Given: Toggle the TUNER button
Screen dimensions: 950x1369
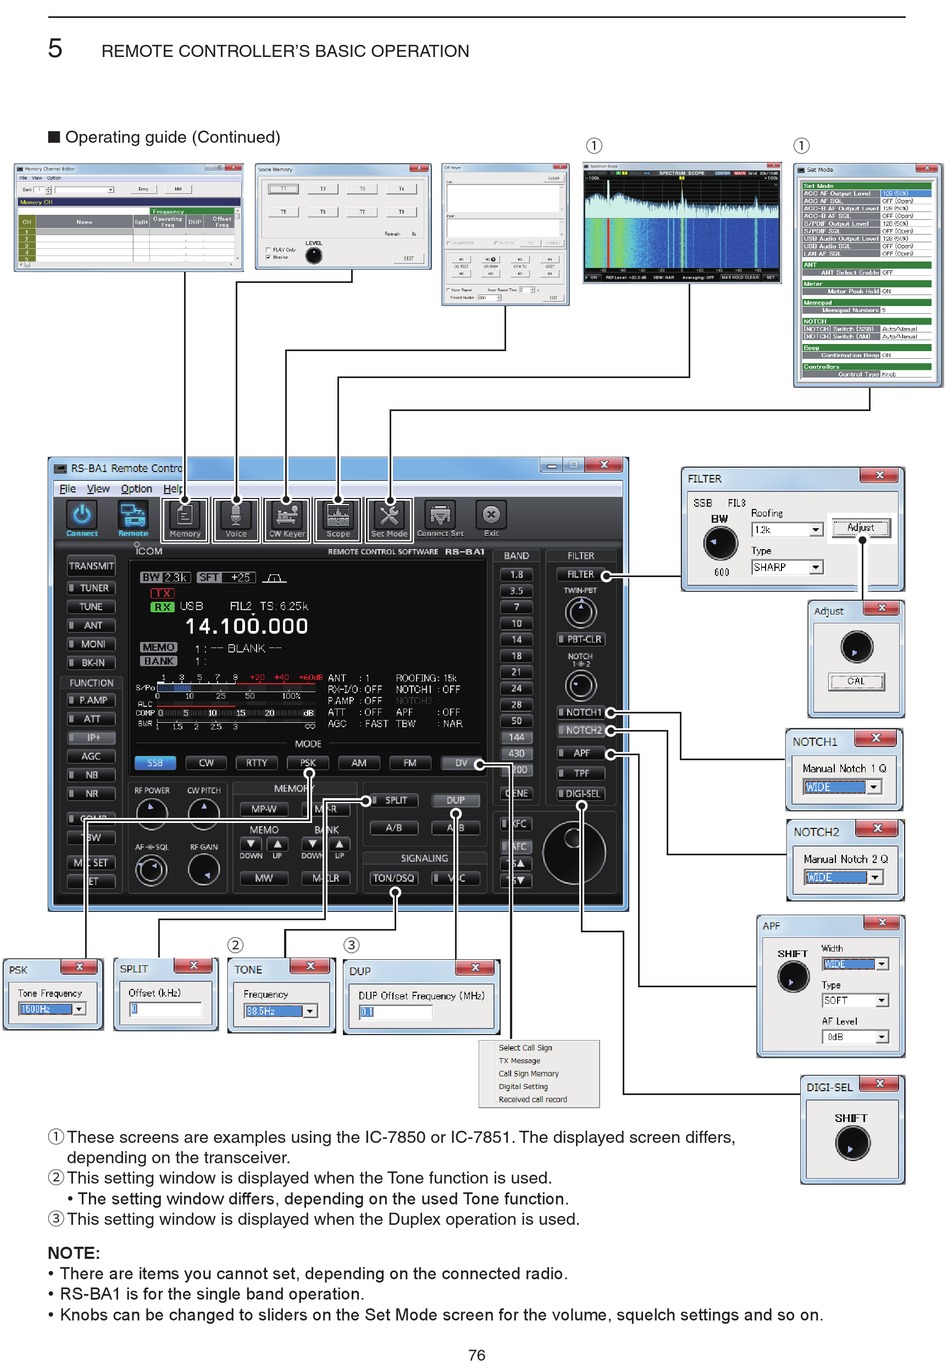Looking at the screenshot, I should tap(91, 588).
